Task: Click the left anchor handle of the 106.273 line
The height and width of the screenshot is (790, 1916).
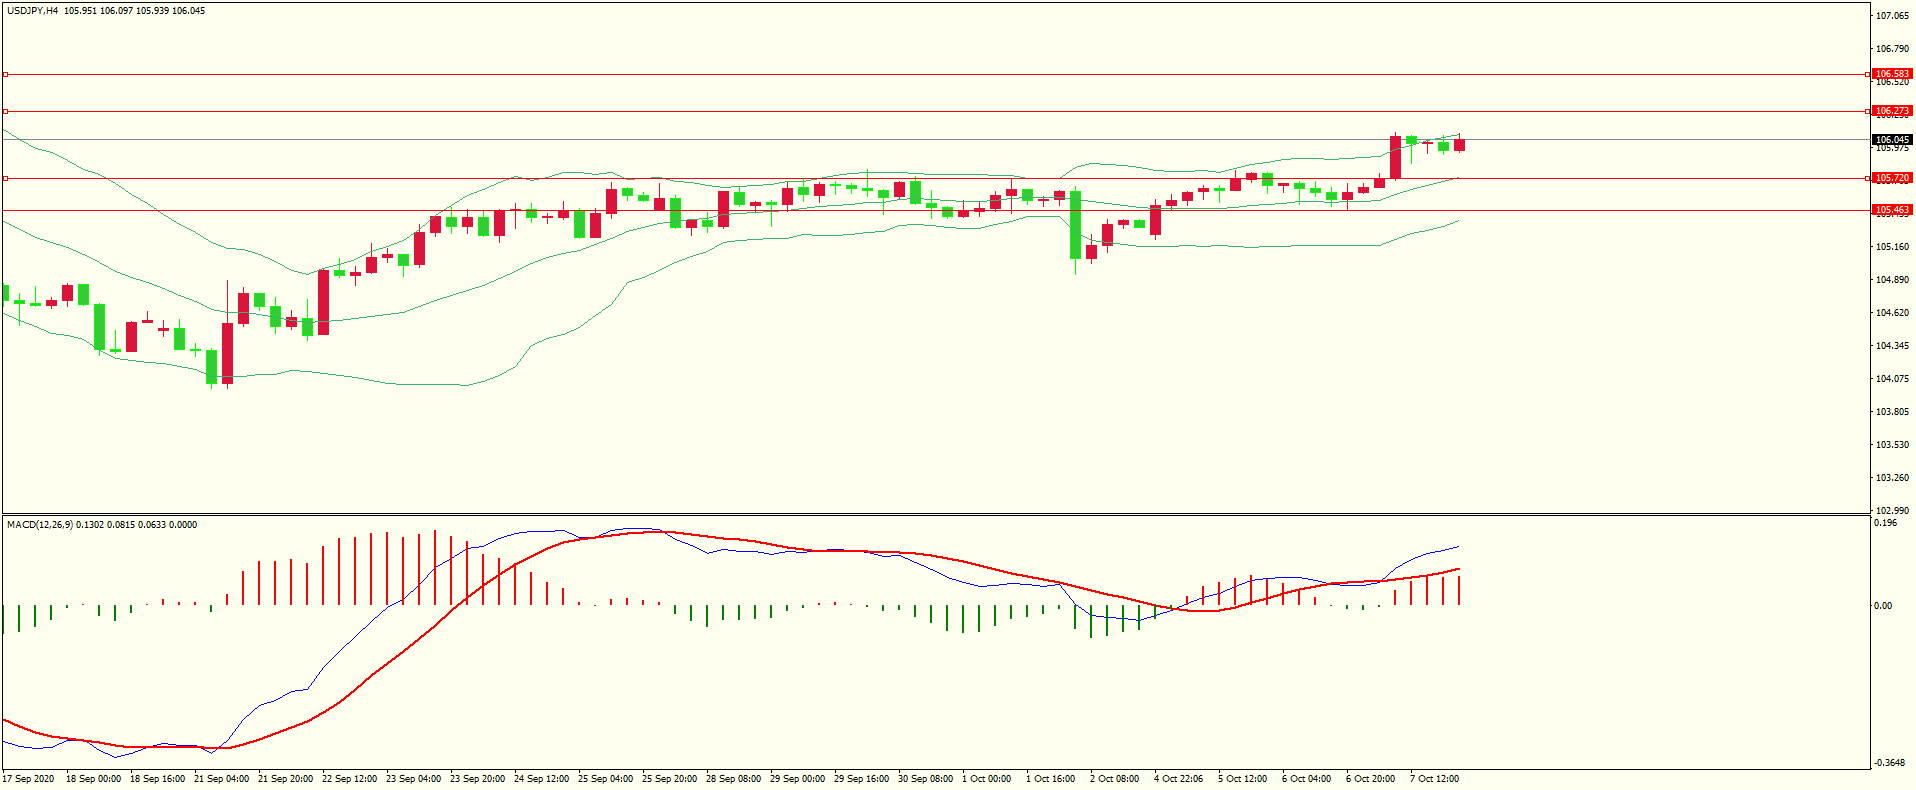Action: (x=5, y=111)
